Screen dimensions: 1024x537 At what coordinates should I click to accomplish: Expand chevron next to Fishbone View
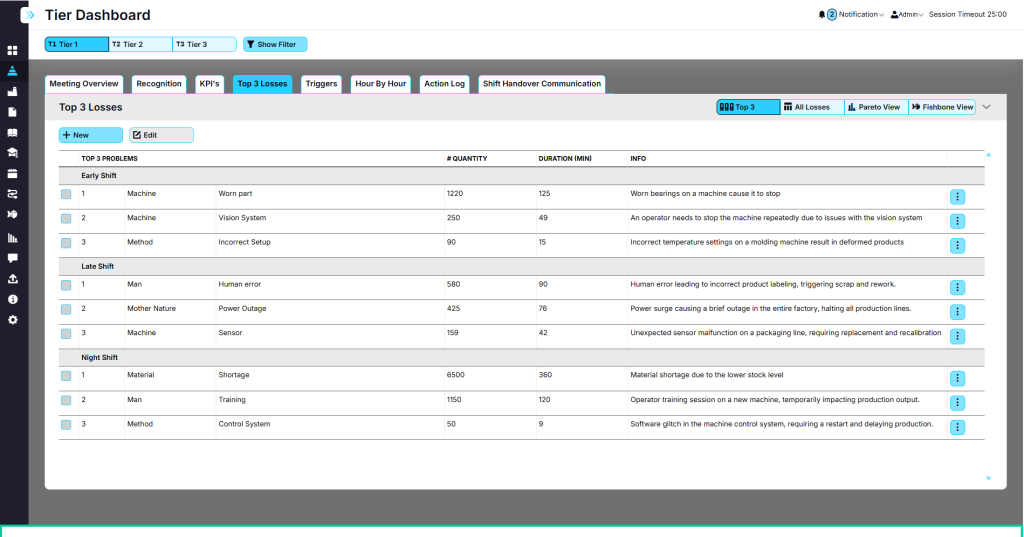click(x=987, y=107)
